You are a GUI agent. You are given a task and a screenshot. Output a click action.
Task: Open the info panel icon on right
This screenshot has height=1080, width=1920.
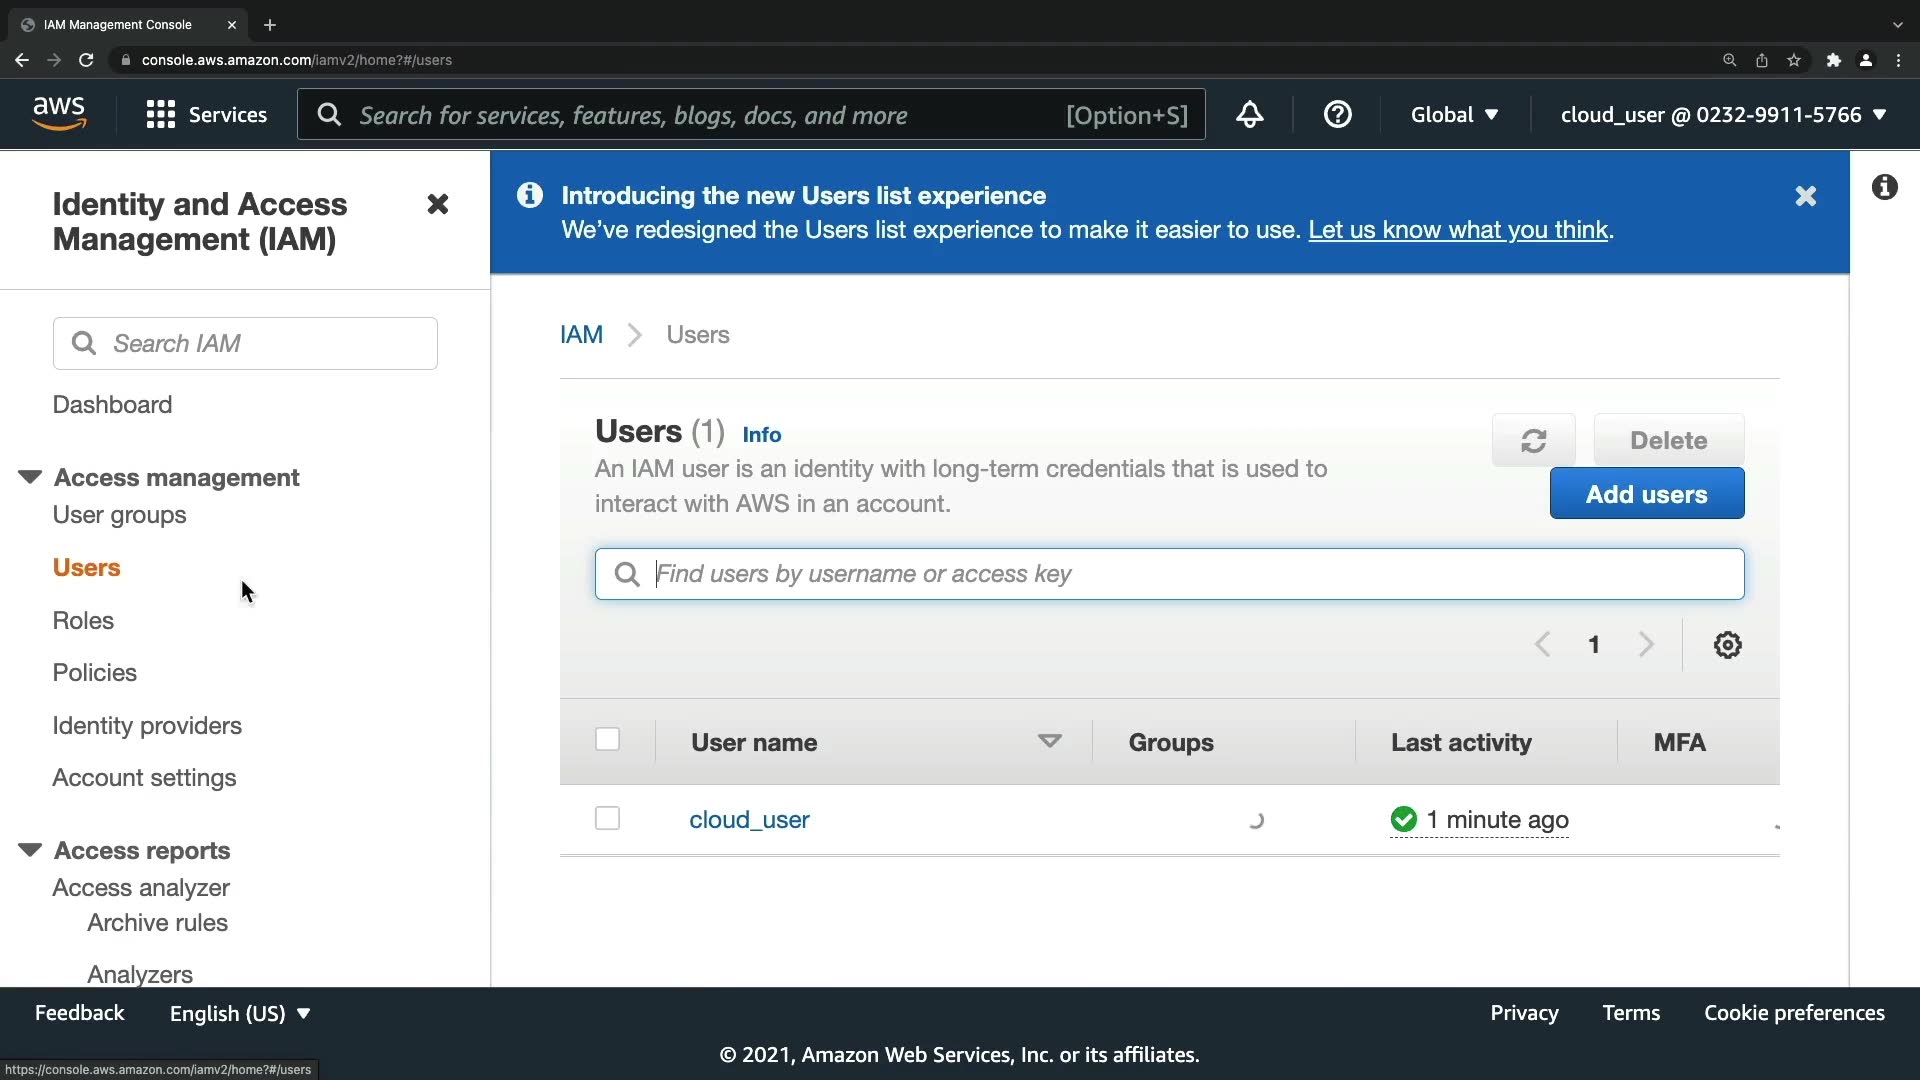coord(1884,187)
